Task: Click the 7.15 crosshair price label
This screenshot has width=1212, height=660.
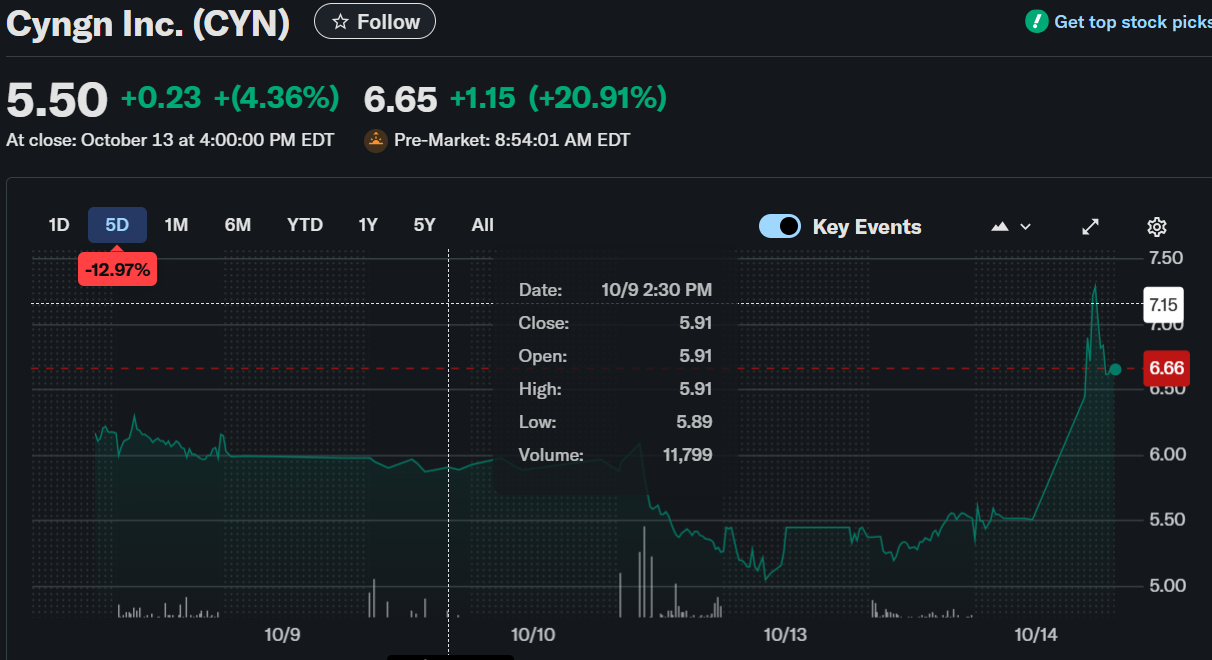Action: click(x=1162, y=303)
